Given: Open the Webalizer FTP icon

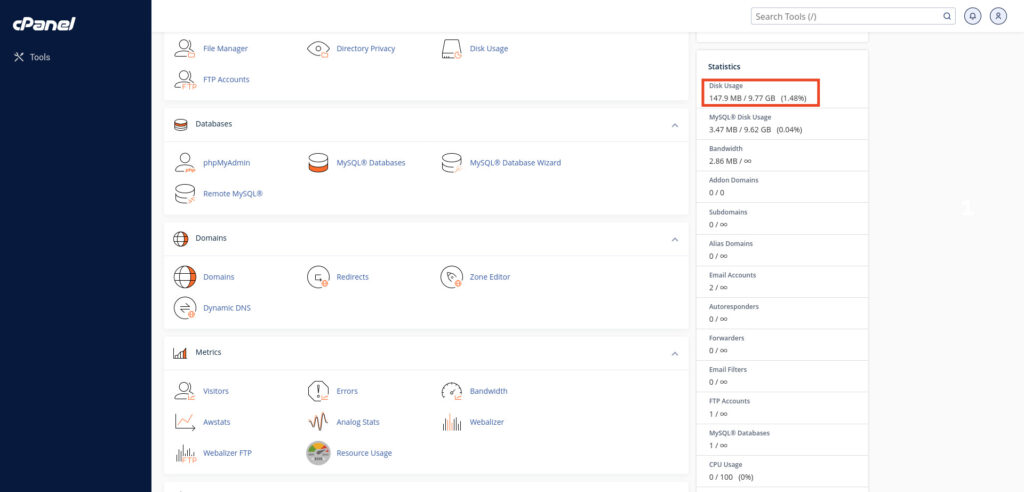Looking at the screenshot, I should click(x=185, y=453).
